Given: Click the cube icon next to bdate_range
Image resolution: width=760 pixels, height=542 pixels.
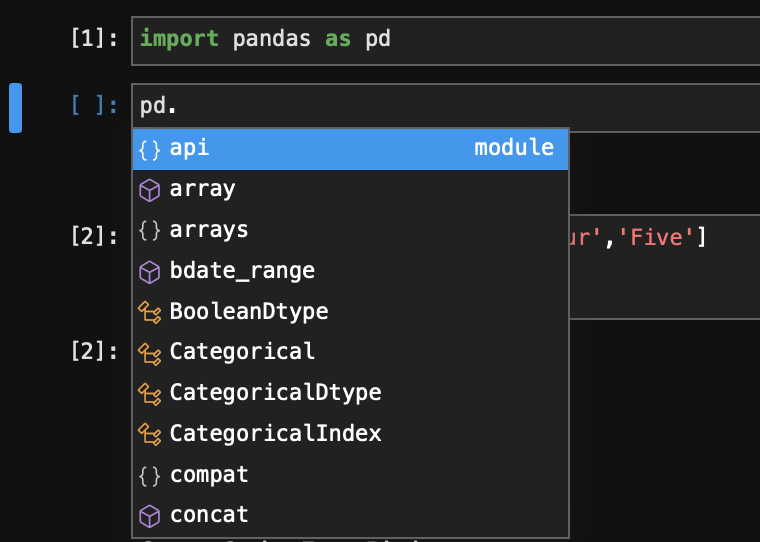Looking at the screenshot, I should 150,271.
